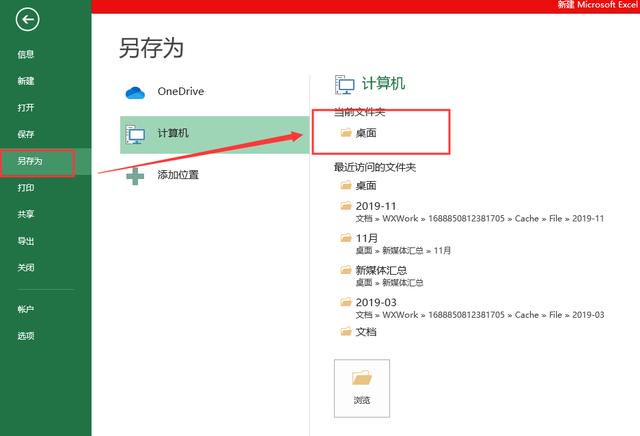Select 打开 in the sidebar
The image size is (640, 436).
tap(25, 108)
